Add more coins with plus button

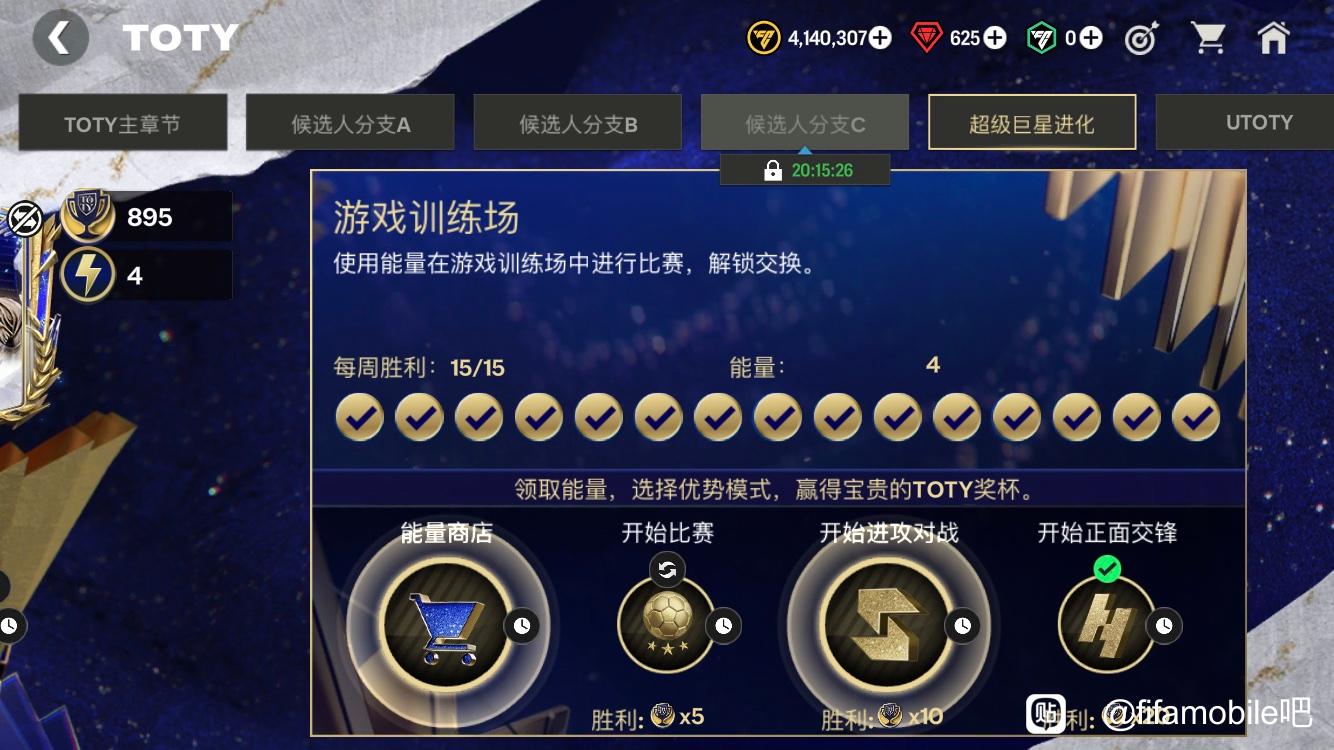[x=880, y=38]
